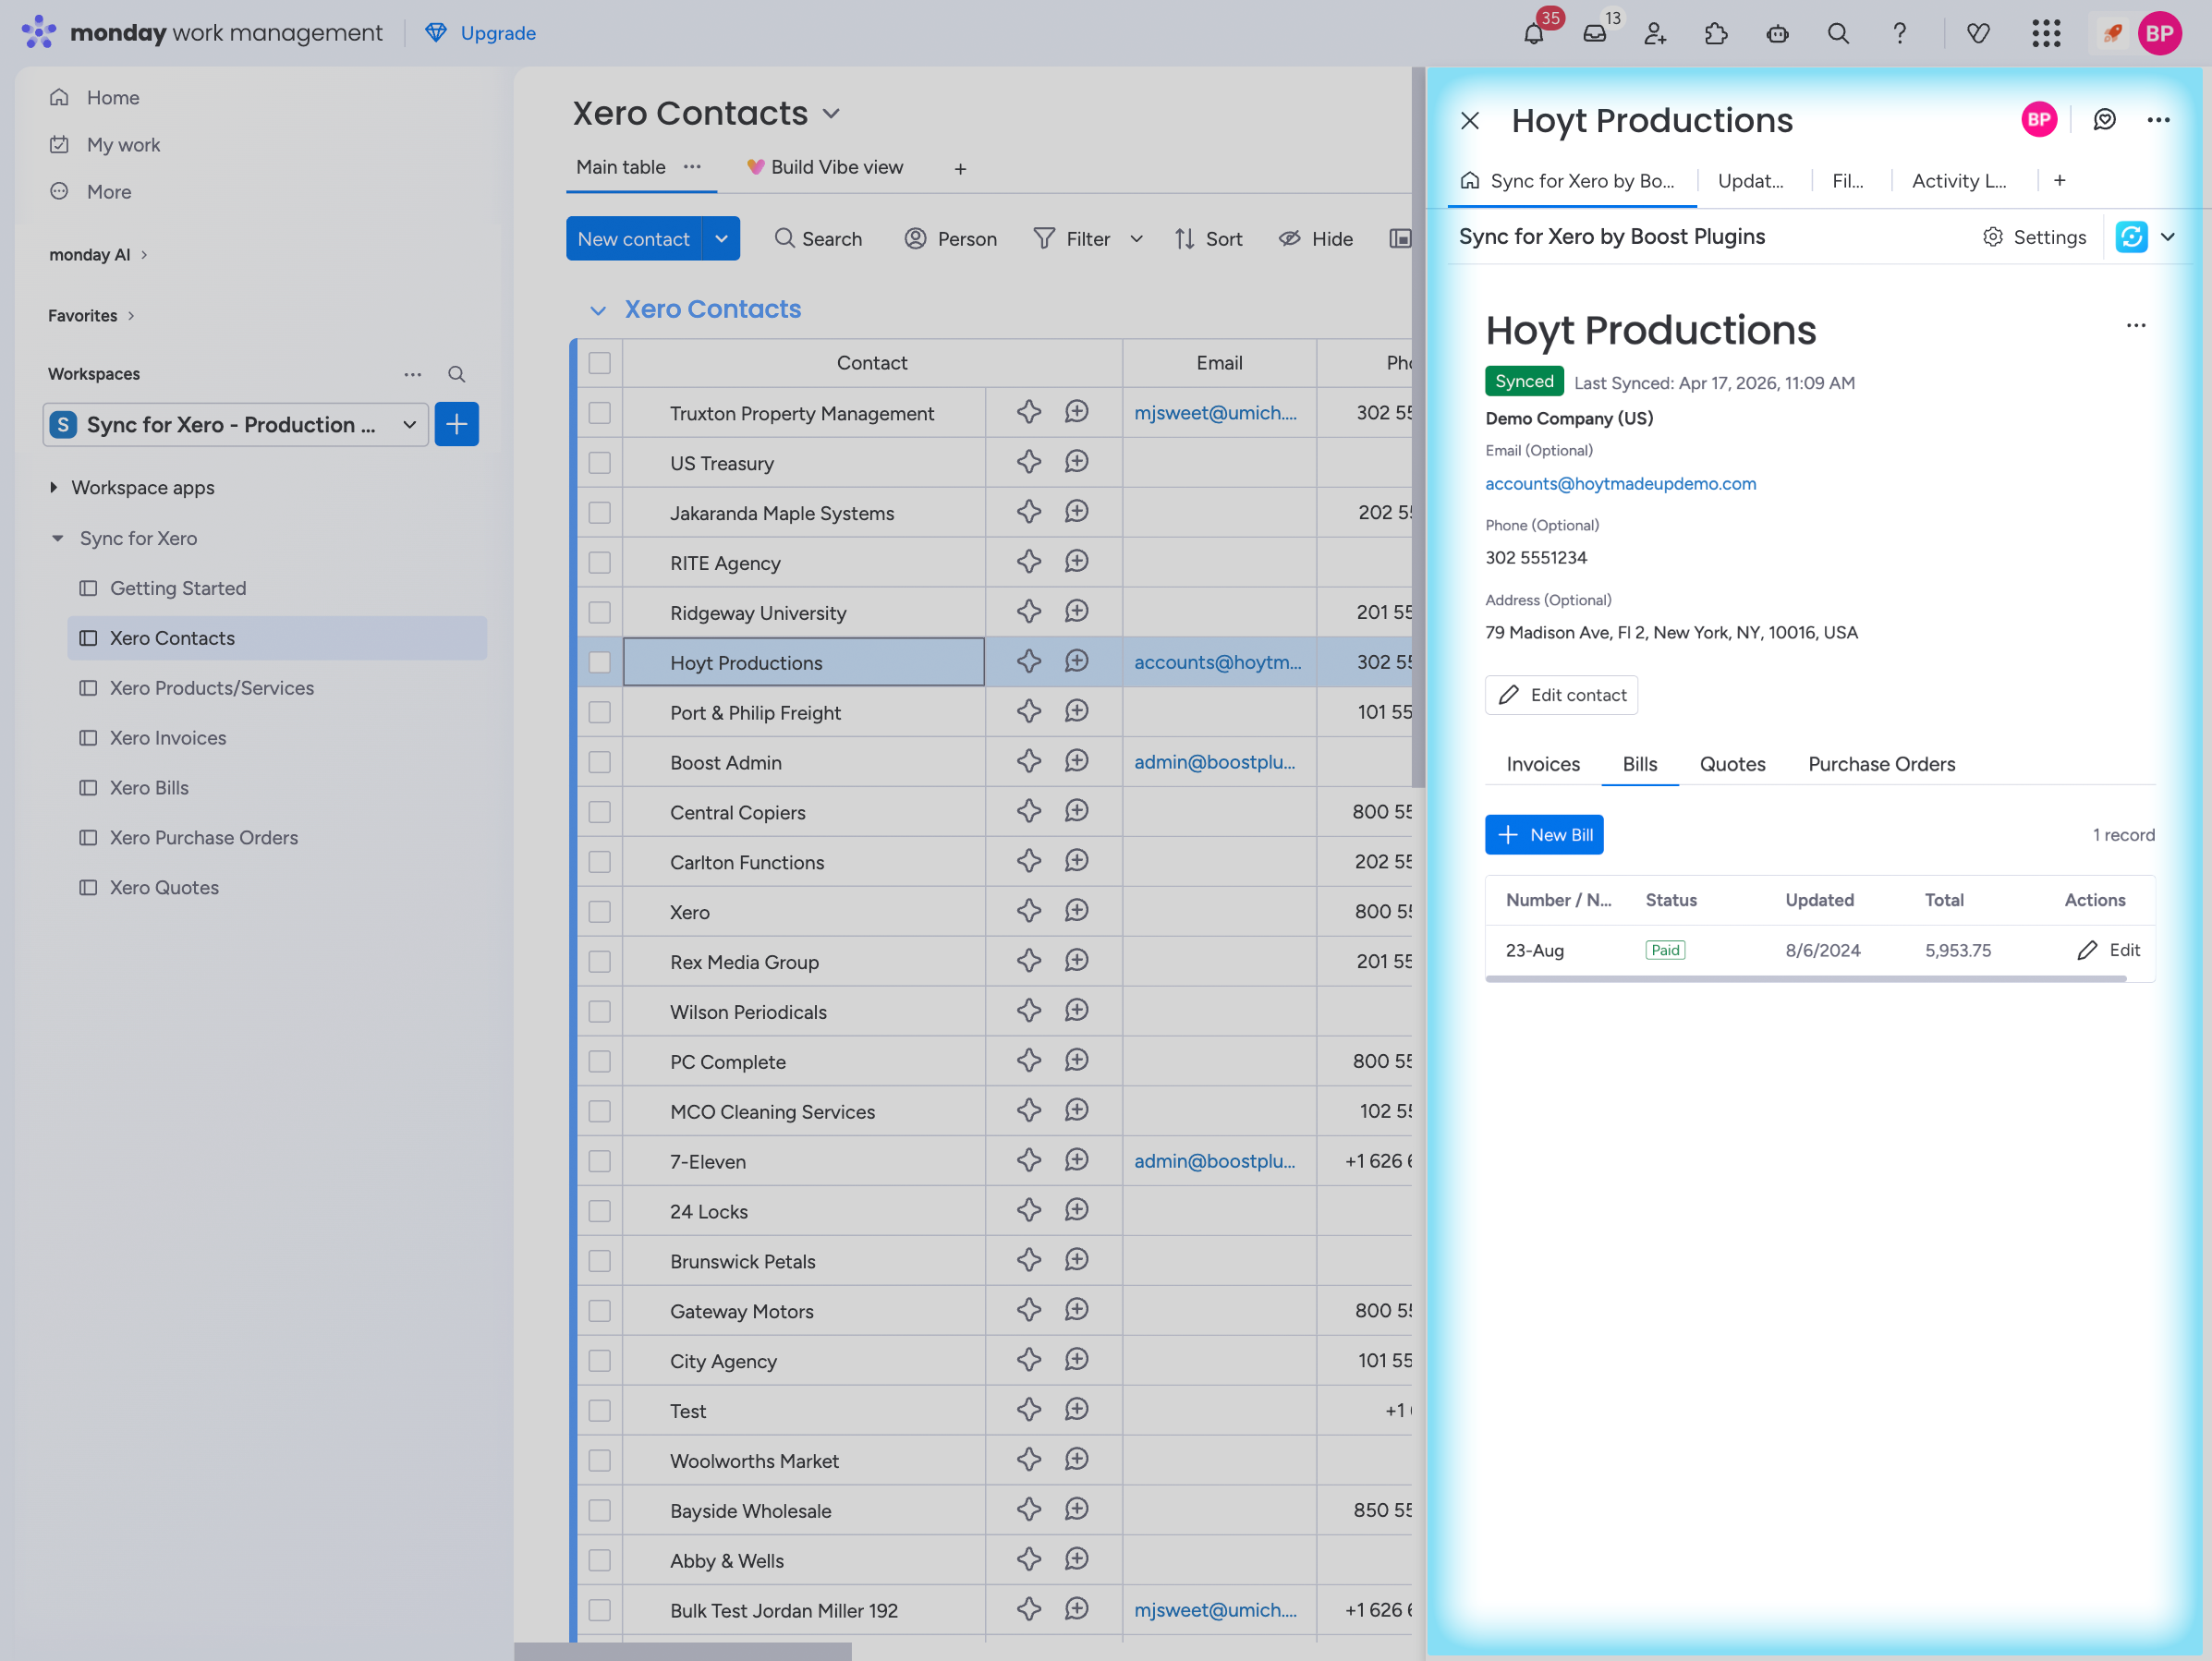Screen dimensions: 2212x1661
Task: Open the apps marketplace puzzle icon
Action: [x=1716, y=34]
